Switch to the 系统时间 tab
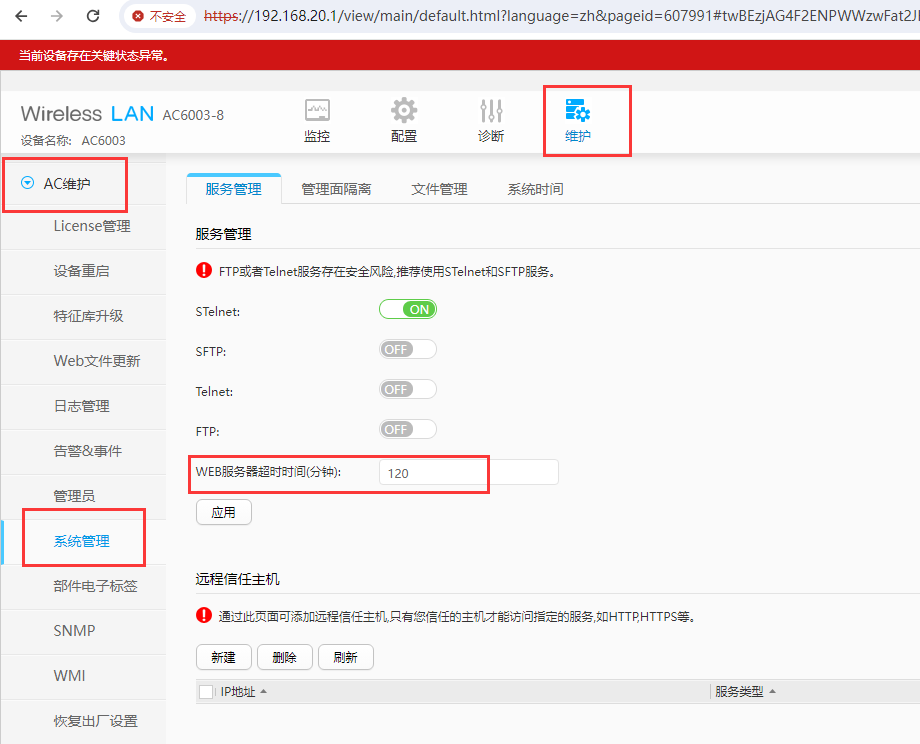The width and height of the screenshot is (920, 744). pos(535,189)
